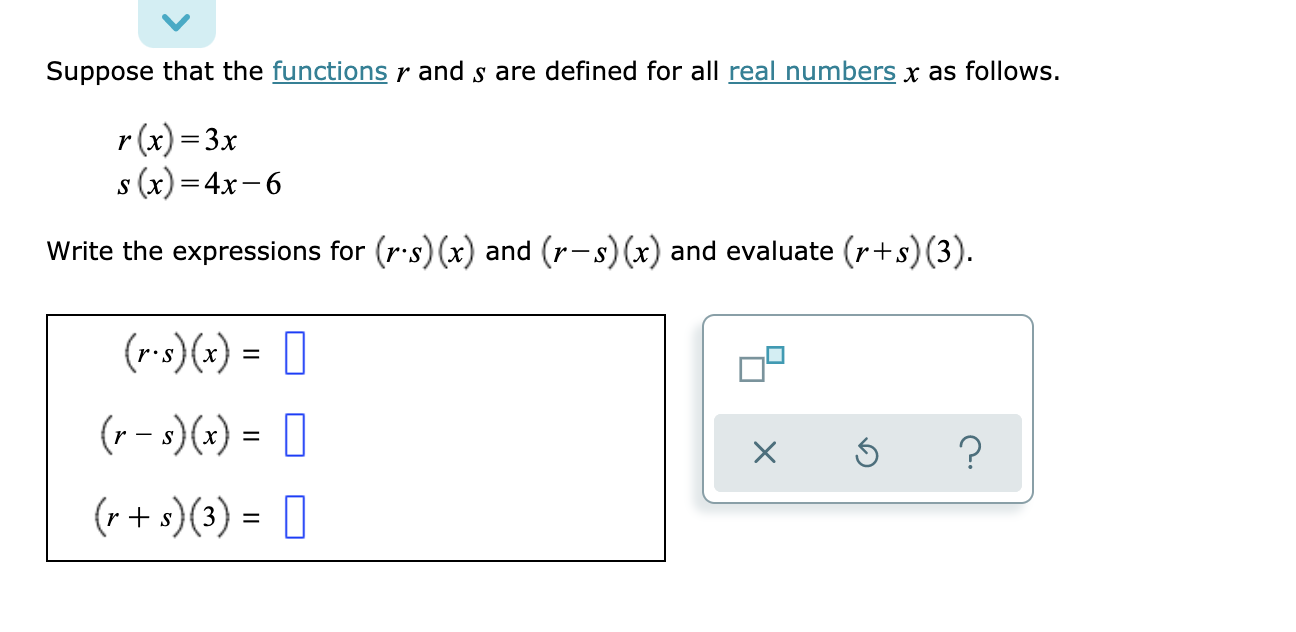Click the (r+s)(3) answer input box
This screenshot has height=632, width=1296.
[x=295, y=516]
